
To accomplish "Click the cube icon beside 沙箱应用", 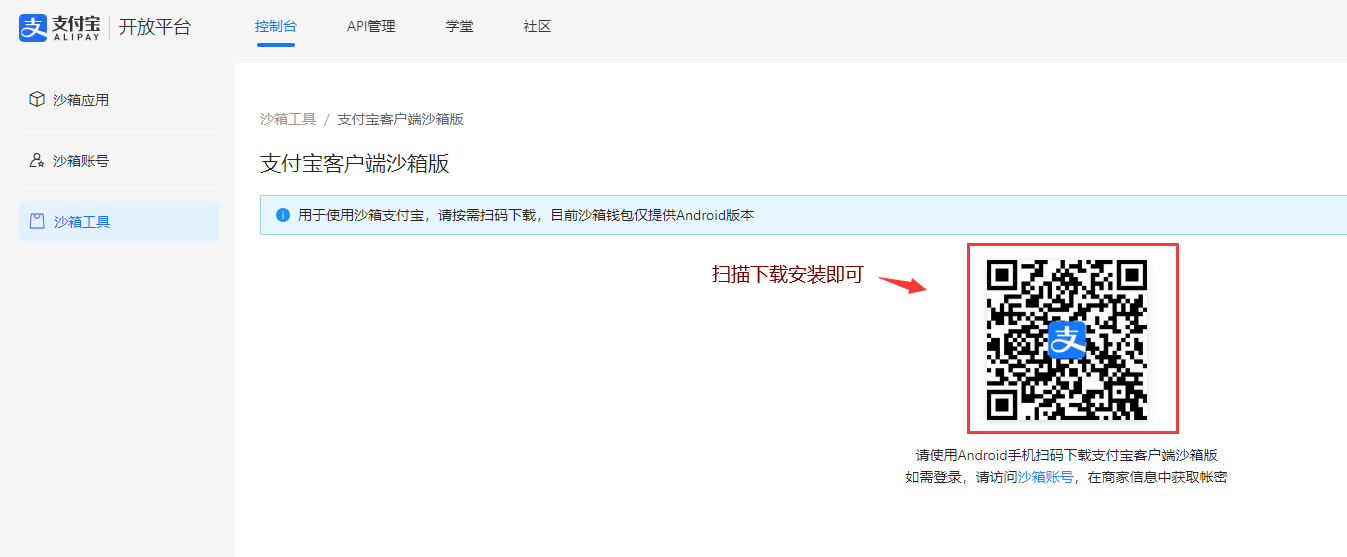I will (37, 100).
